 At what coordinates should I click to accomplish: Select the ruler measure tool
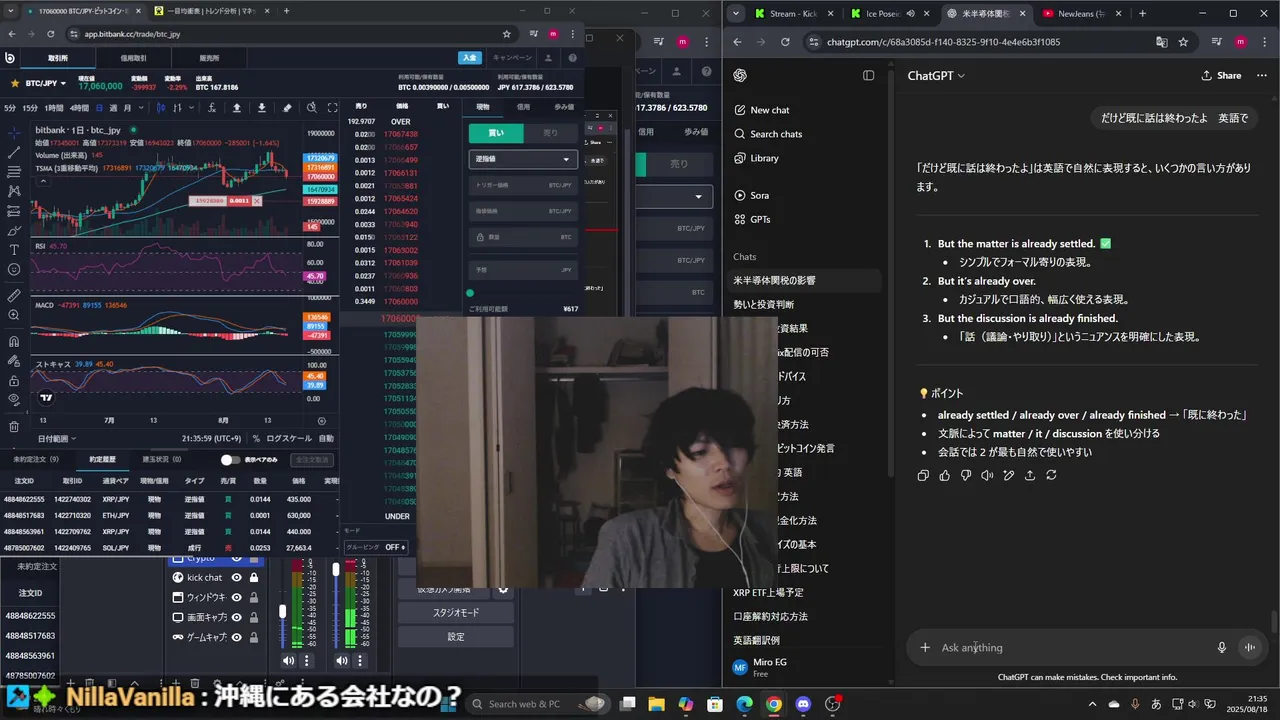(14, 297)
